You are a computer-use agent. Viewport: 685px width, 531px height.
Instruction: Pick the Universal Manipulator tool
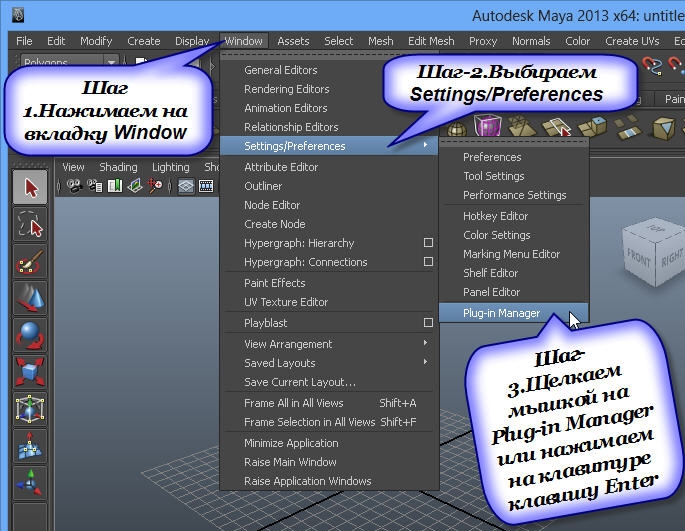click(x=30, y=409)
